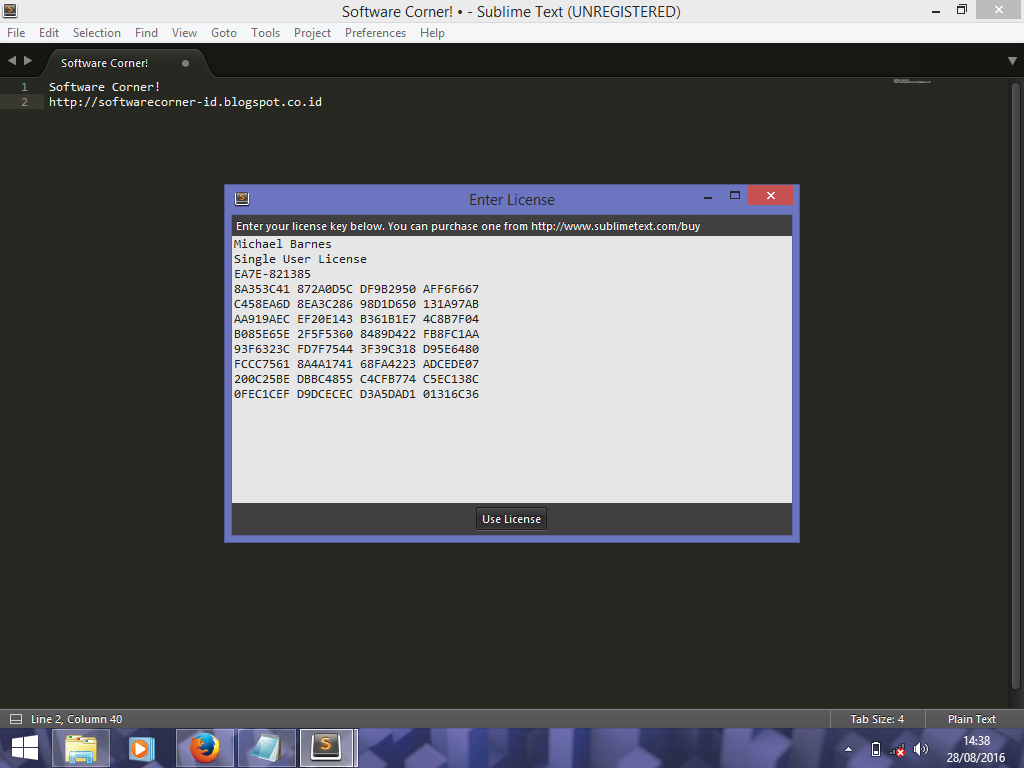1024x768 pixels.
Task: Open the Help menu
Action: tap(432, 33)
